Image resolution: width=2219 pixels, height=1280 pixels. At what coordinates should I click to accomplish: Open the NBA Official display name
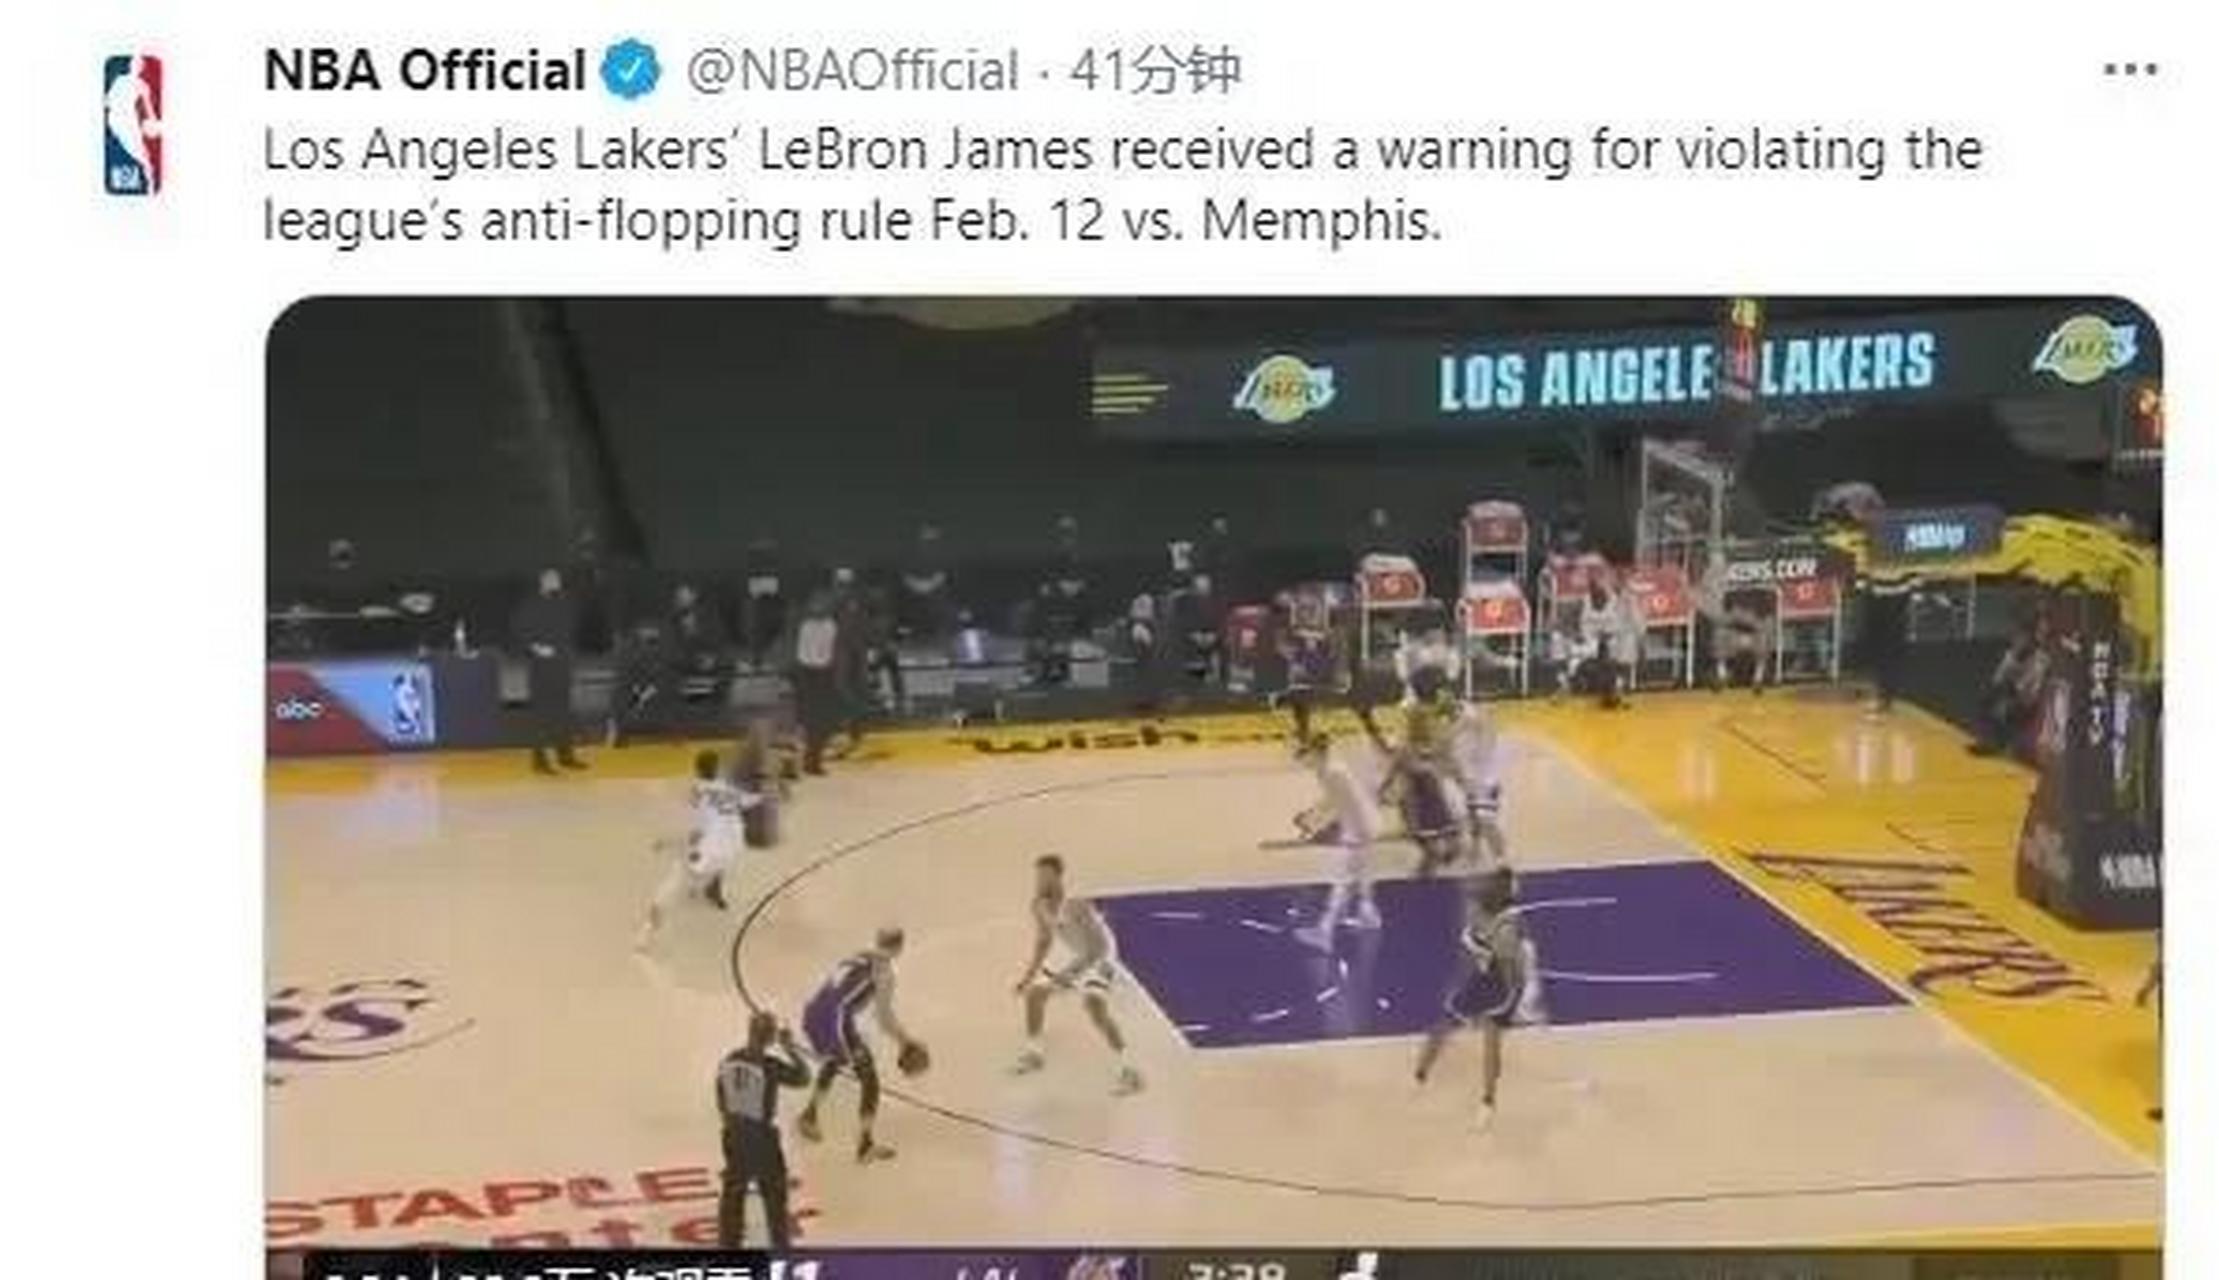pos(424,70)
